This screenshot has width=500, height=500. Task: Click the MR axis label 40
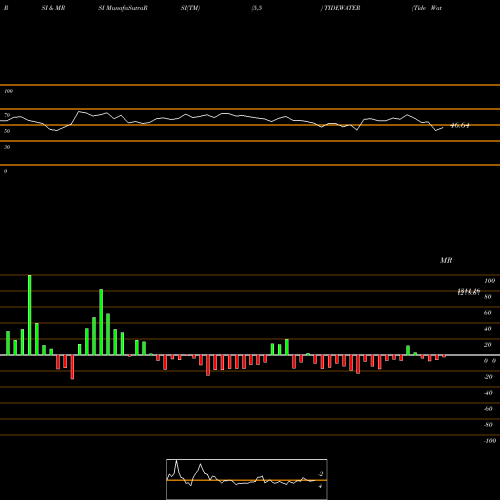pos(487,329)
